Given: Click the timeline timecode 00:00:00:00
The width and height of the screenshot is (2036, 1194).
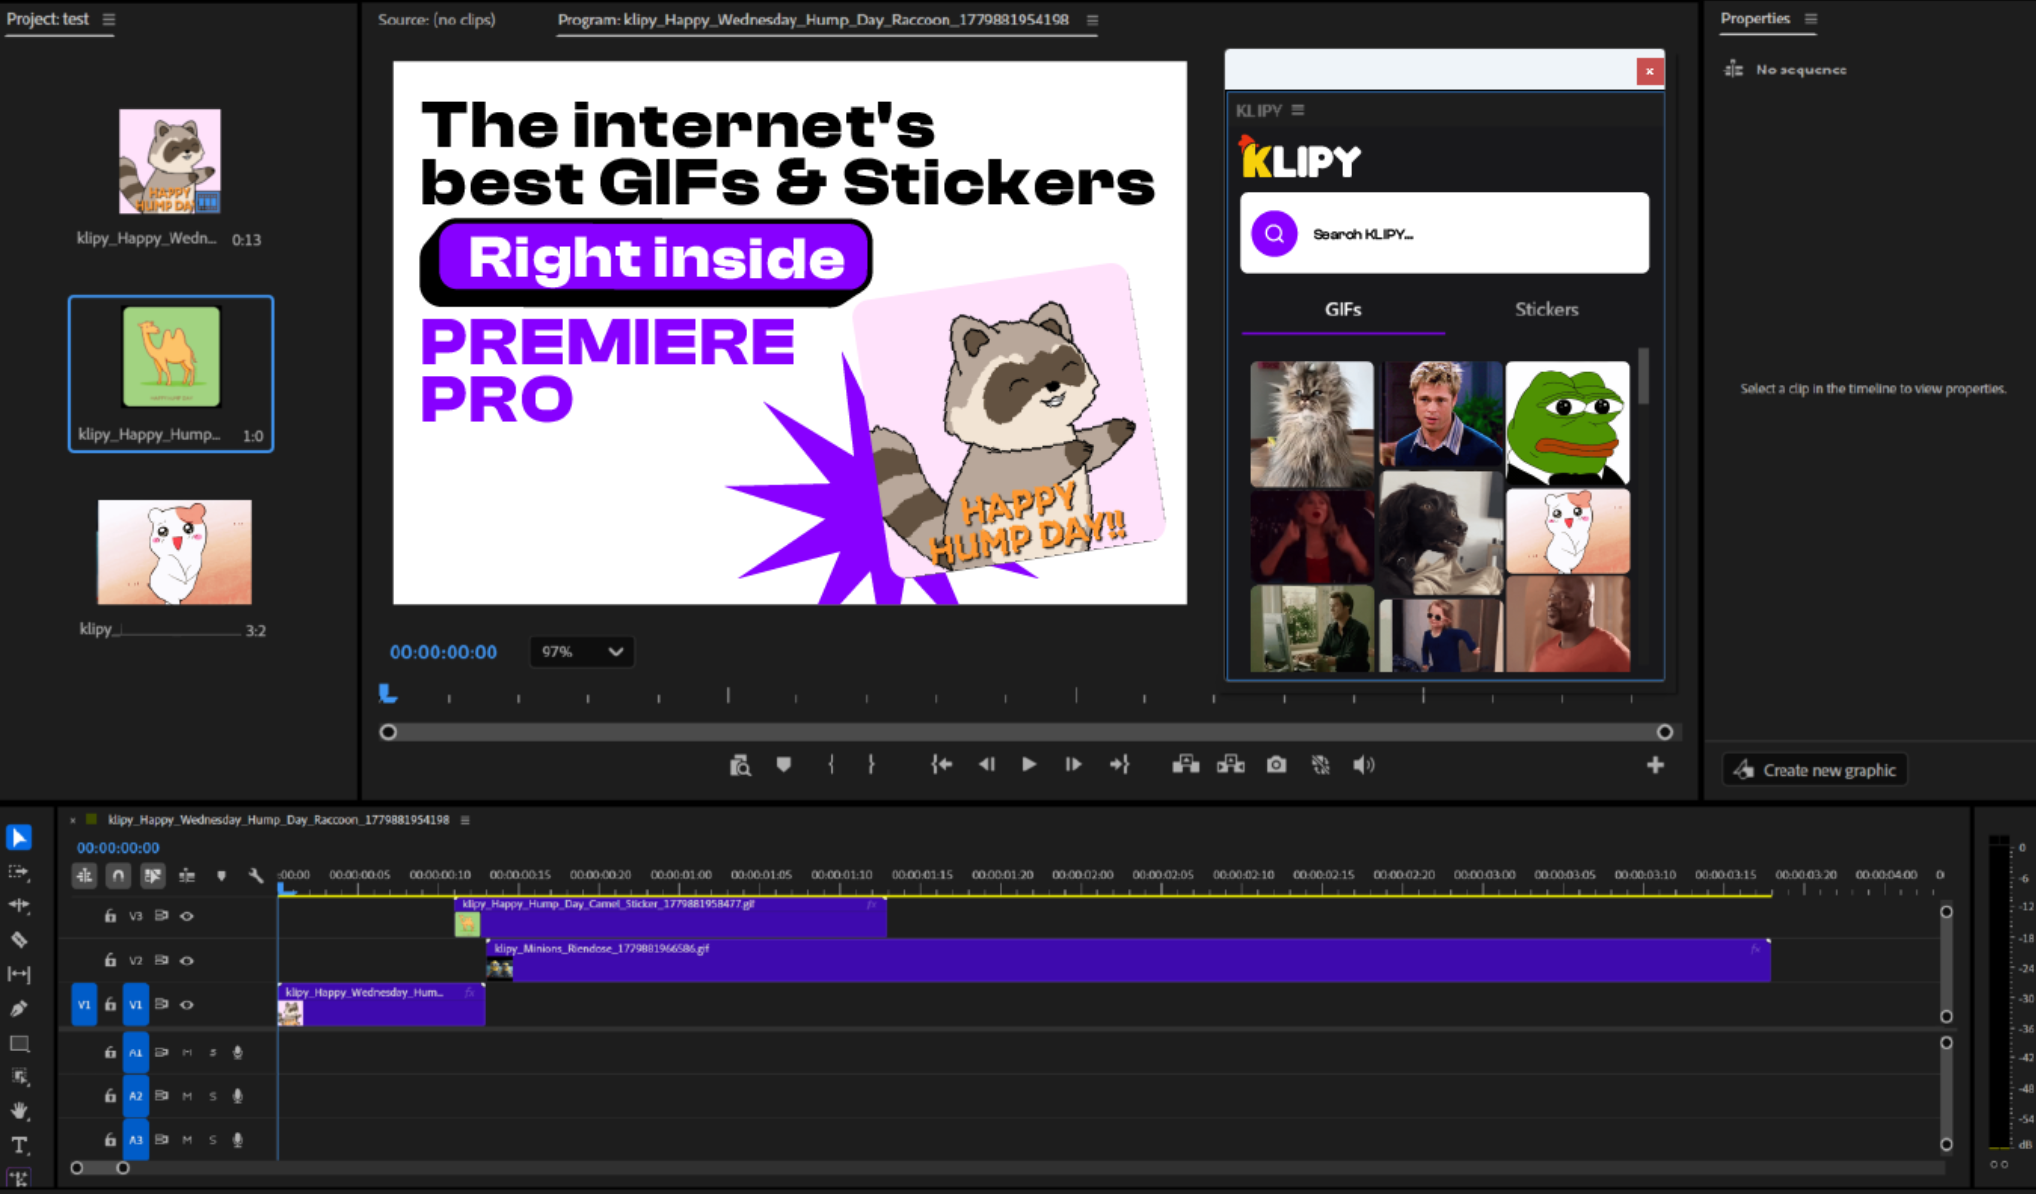Looking at the screenshot, I should [118, 848].
